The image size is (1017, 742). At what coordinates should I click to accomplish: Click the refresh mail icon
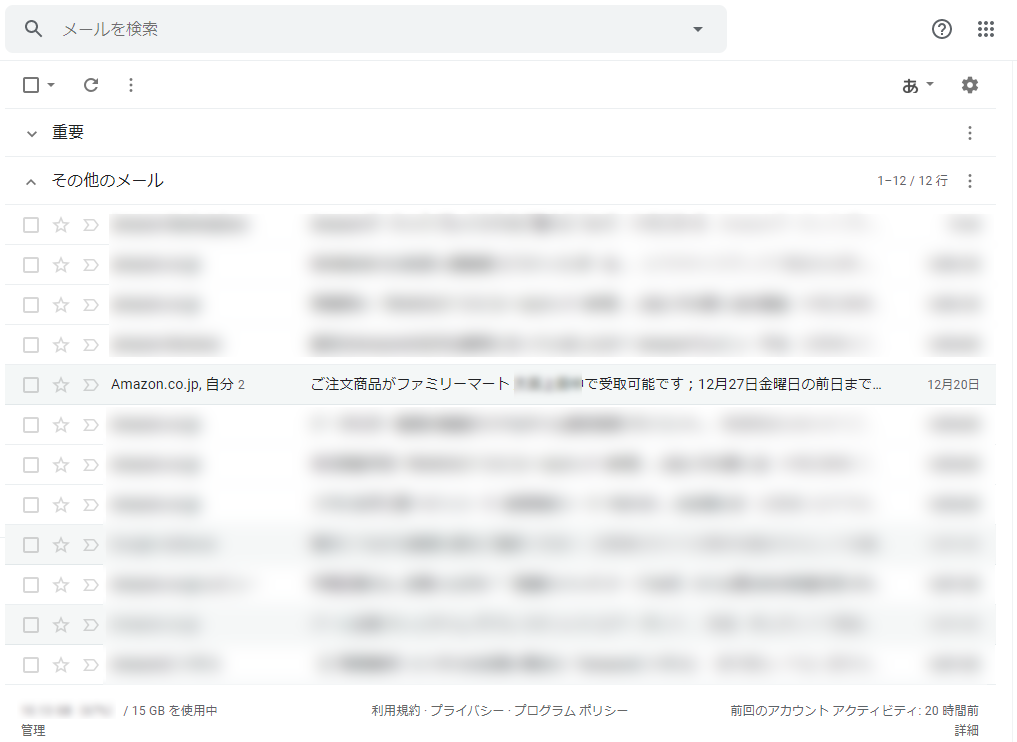tap(91, 85)
